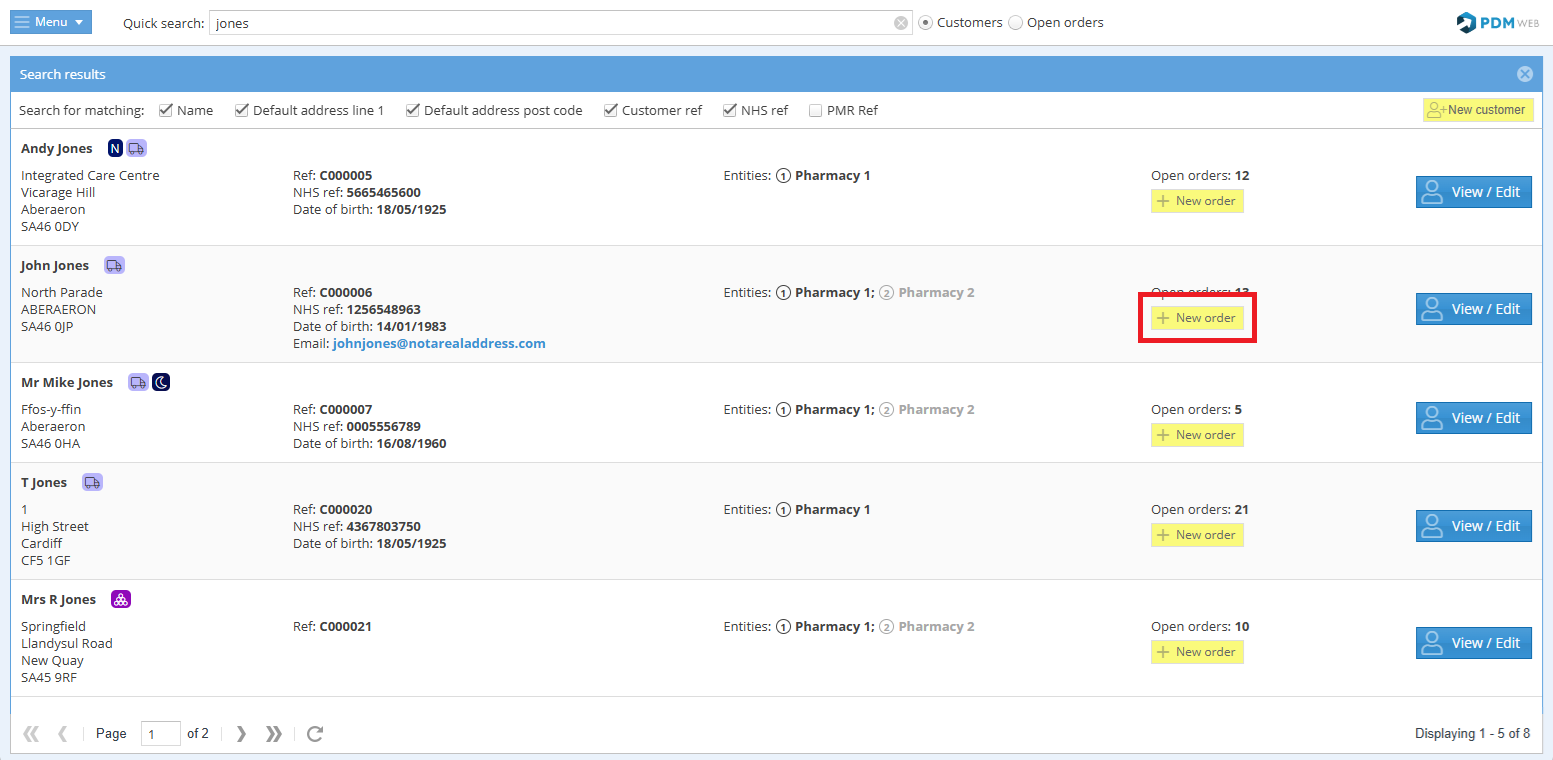This screenshot has width=1553, height=760.
Task: Click the delivery truck icon beside John Jones
Action: coord(114,266)
